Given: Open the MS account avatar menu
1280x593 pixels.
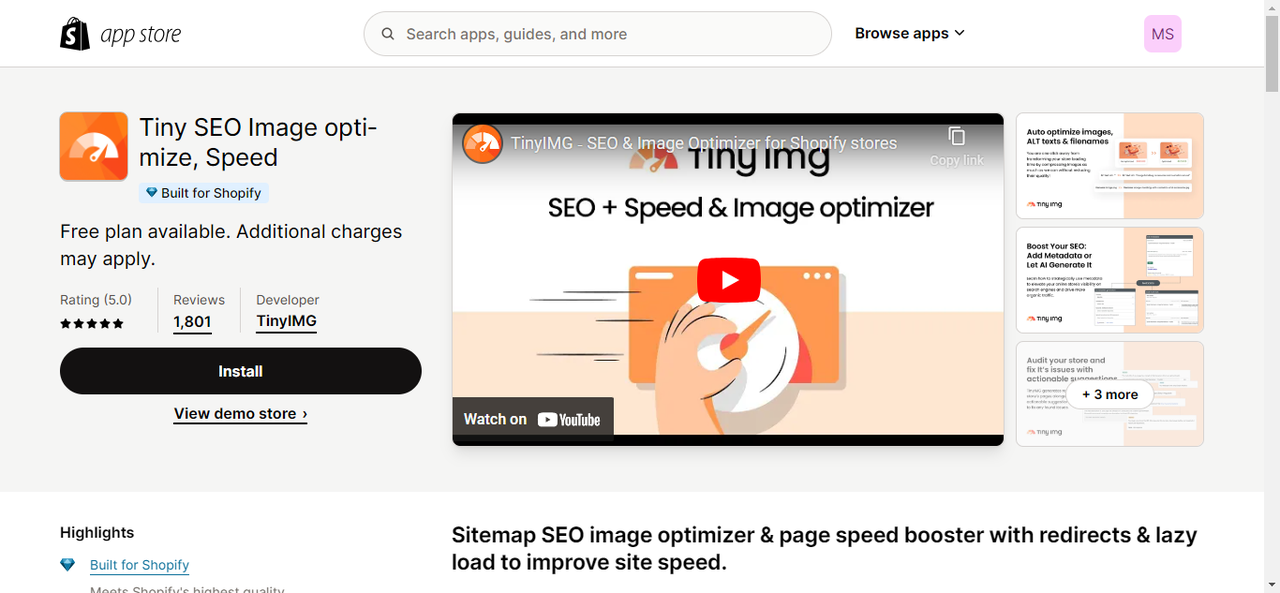Looking at the screenshot, I should point(1162,34).
